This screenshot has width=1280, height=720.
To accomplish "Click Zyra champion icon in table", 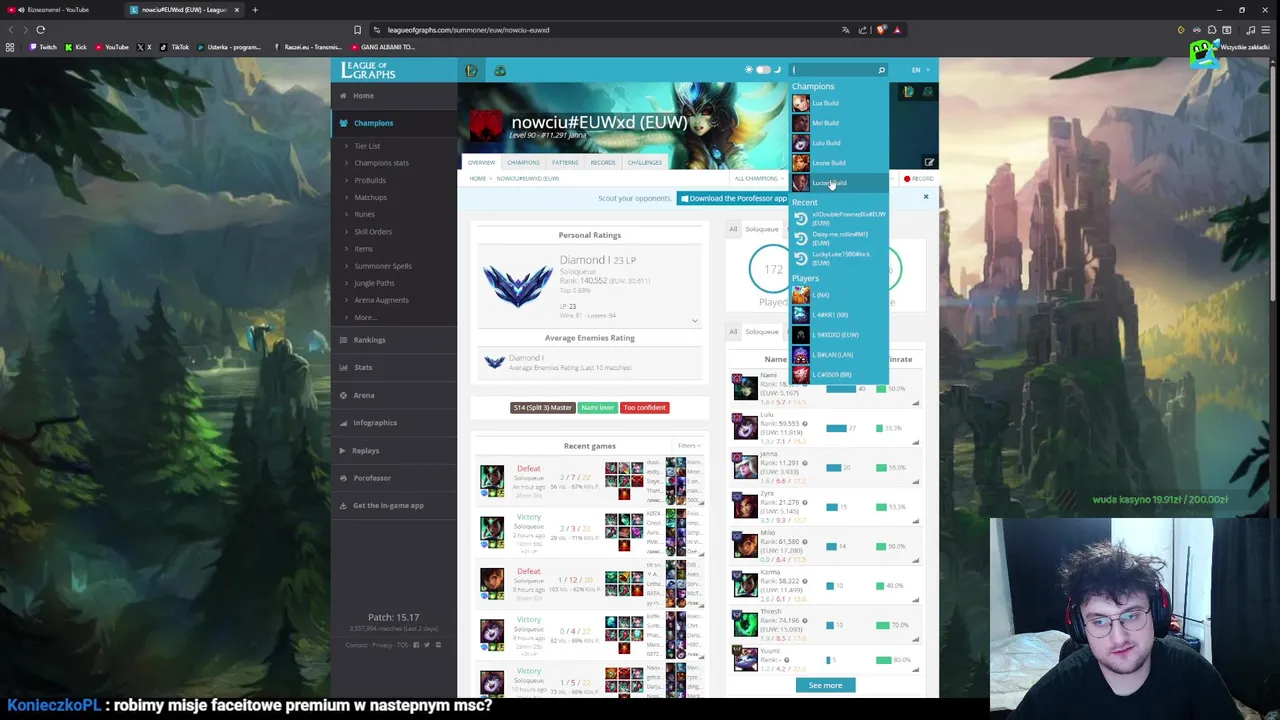I will click(745, 505).
